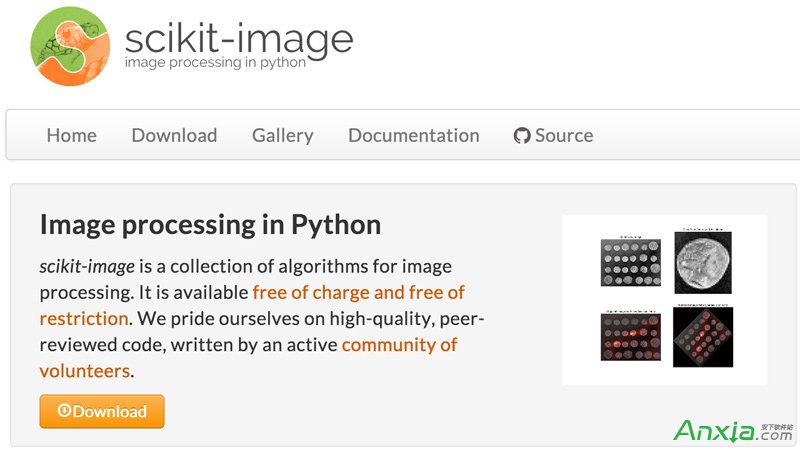
Task: Click the 'image processing in python' tagline
Action: [x=215, y=62]
